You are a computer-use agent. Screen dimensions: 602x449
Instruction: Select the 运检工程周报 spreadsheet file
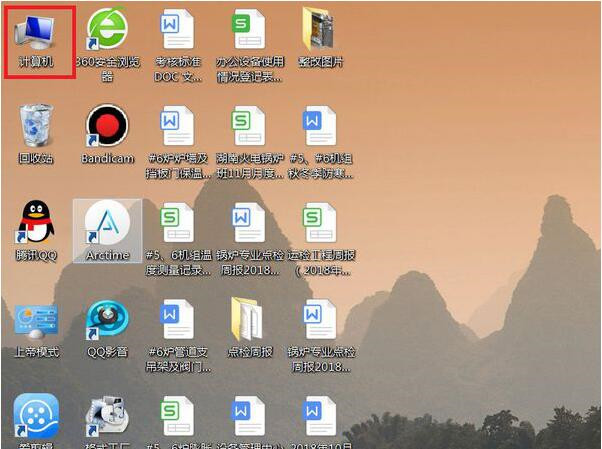[x=319, y=223]
